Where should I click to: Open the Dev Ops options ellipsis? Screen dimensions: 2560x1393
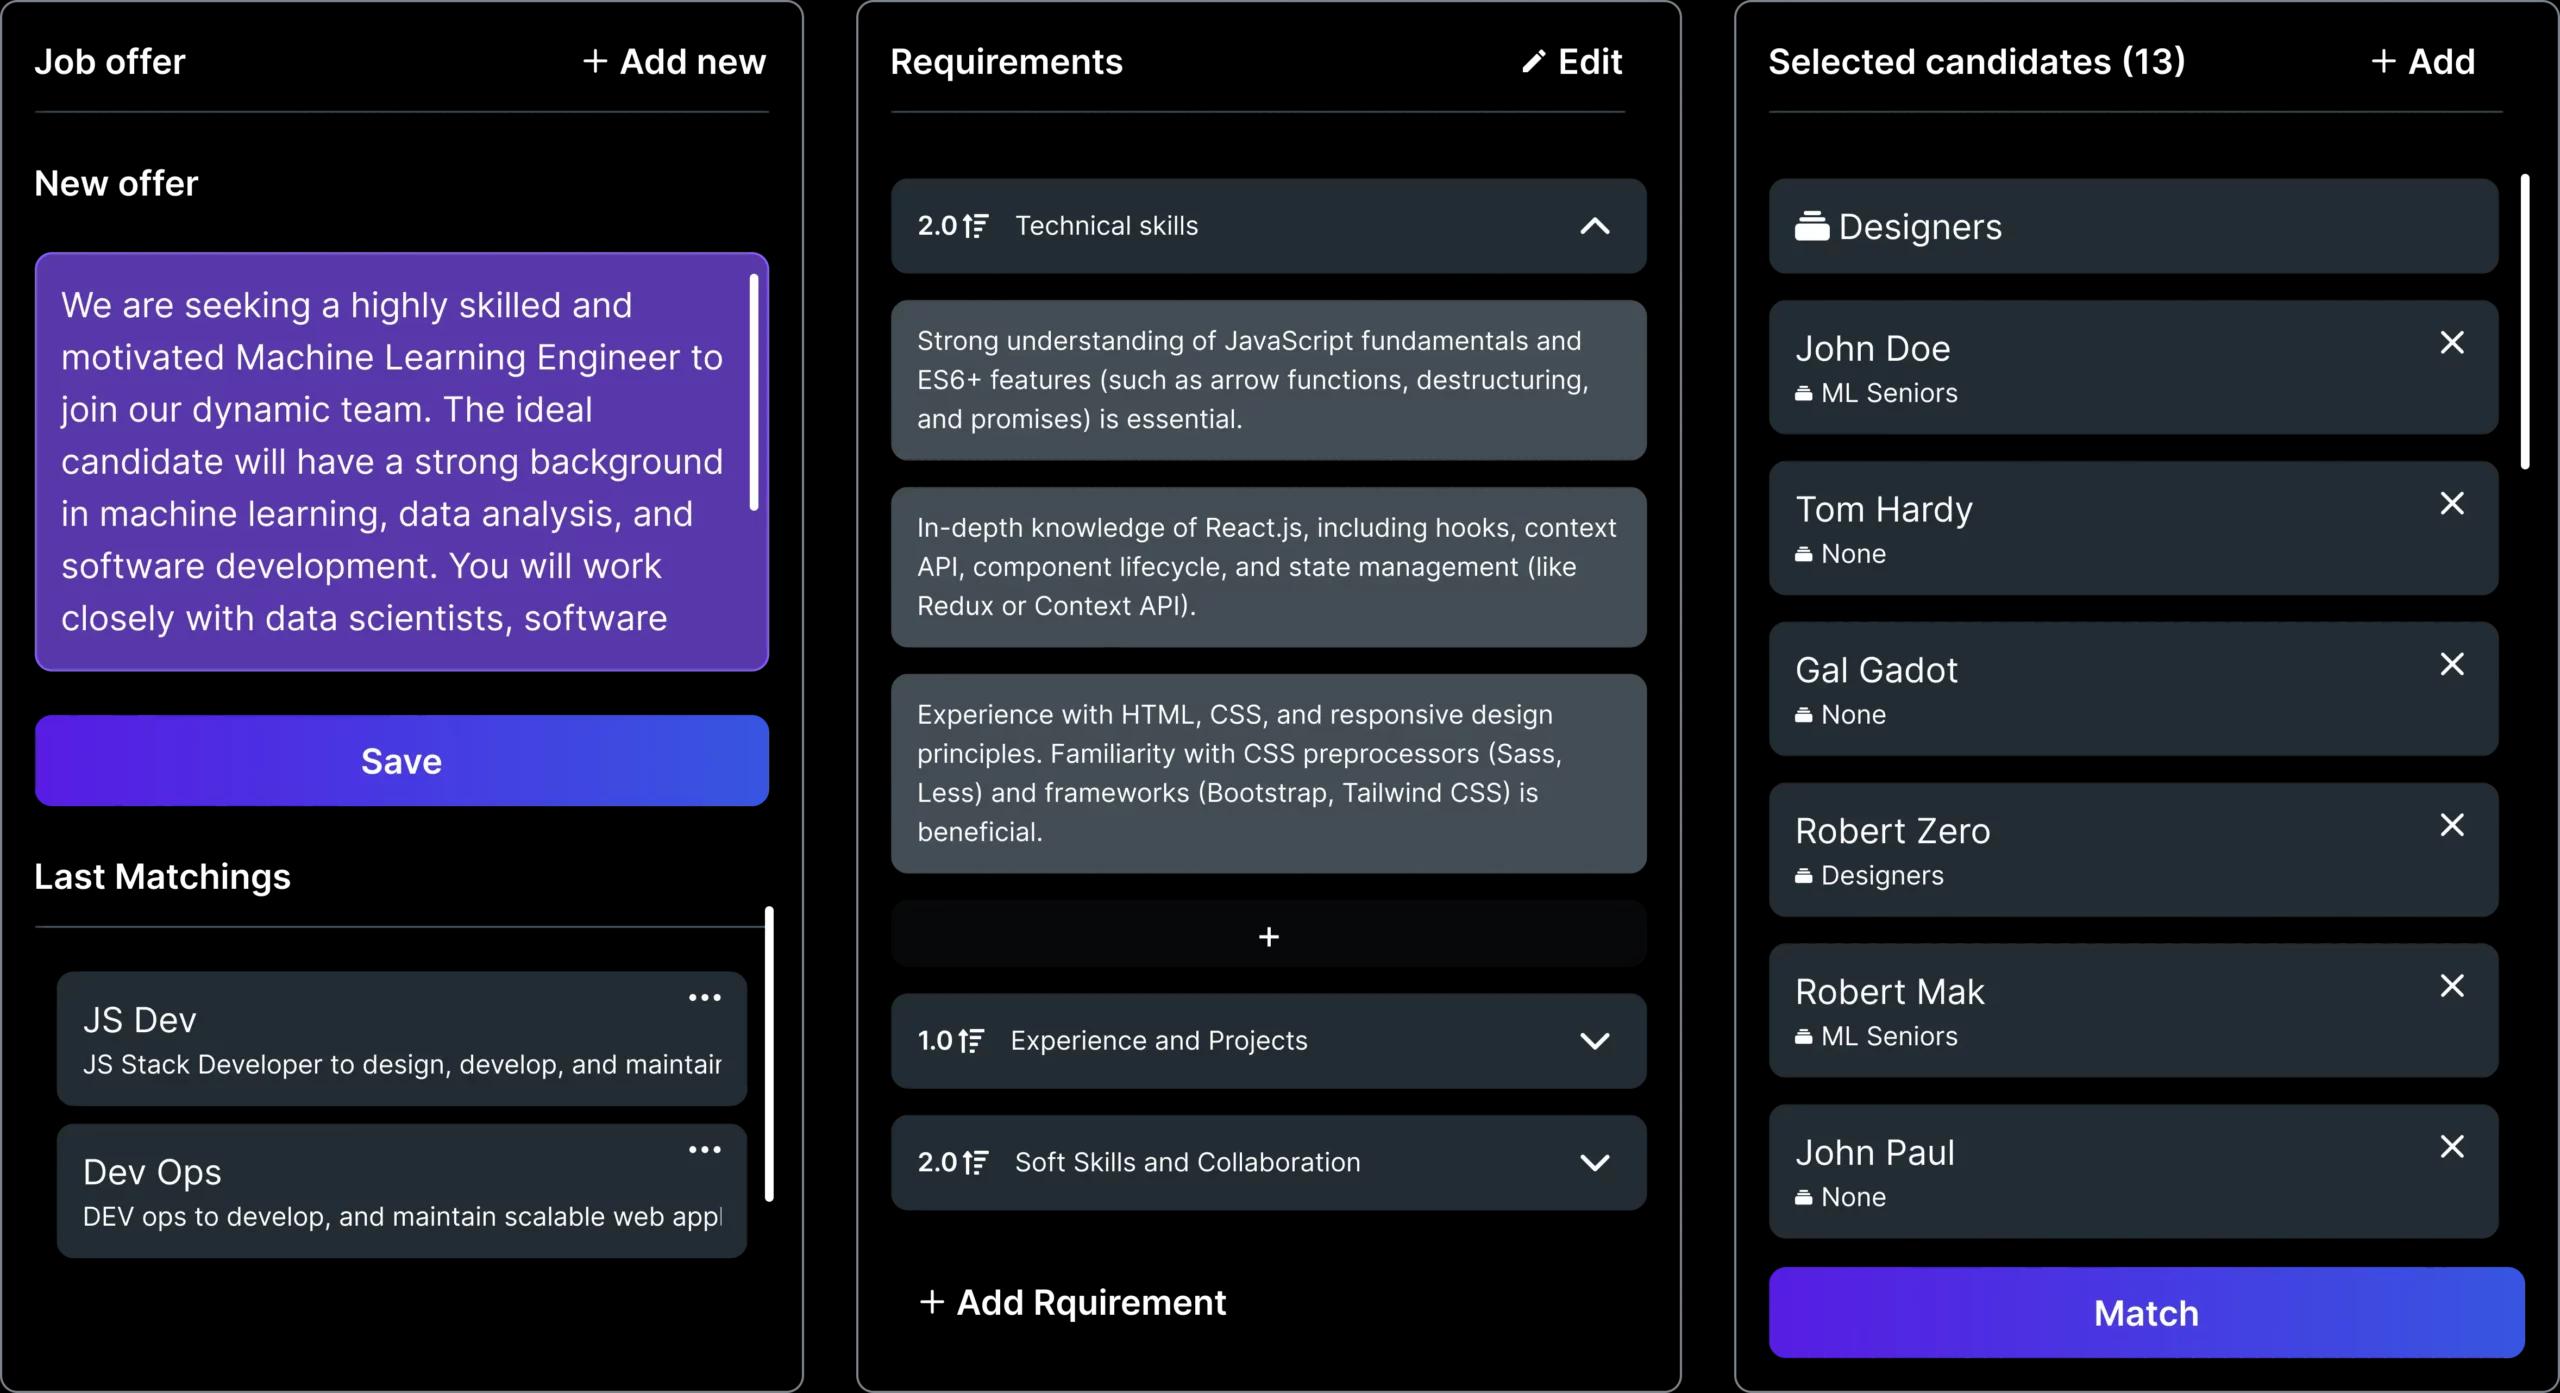tap(704, 1150)
